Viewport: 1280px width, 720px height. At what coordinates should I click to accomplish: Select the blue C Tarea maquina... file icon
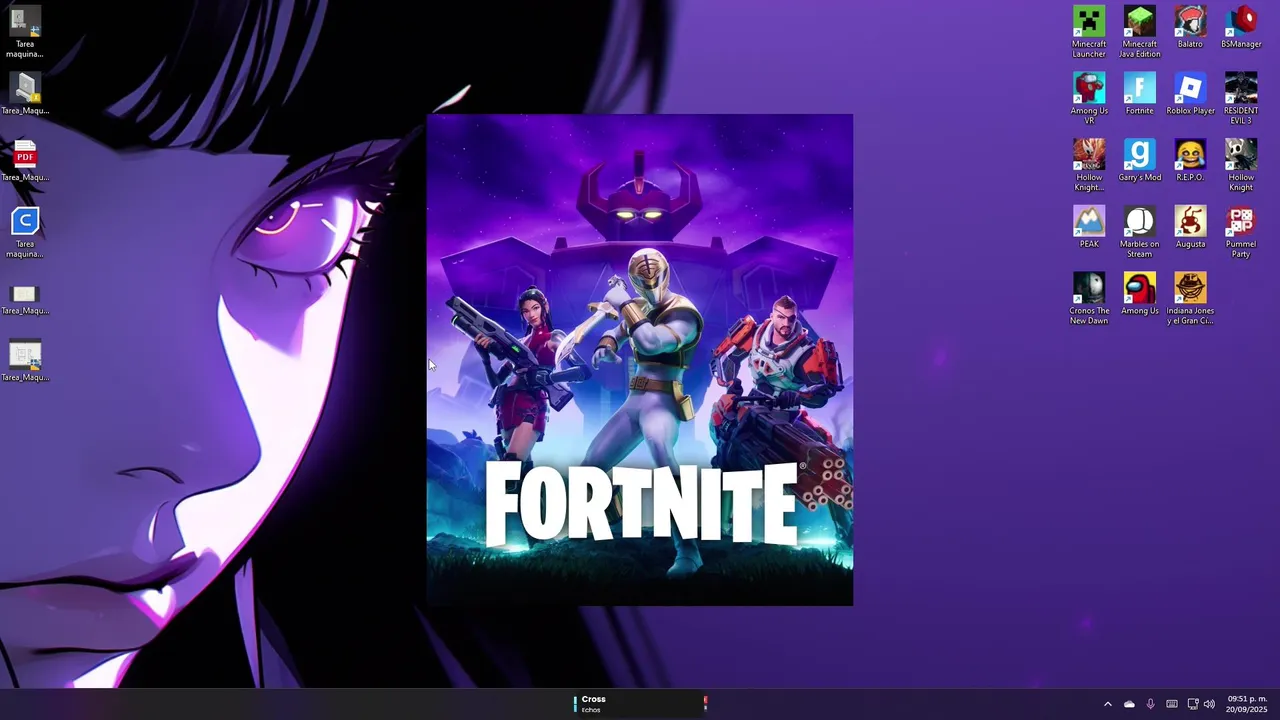coord(25,232)
